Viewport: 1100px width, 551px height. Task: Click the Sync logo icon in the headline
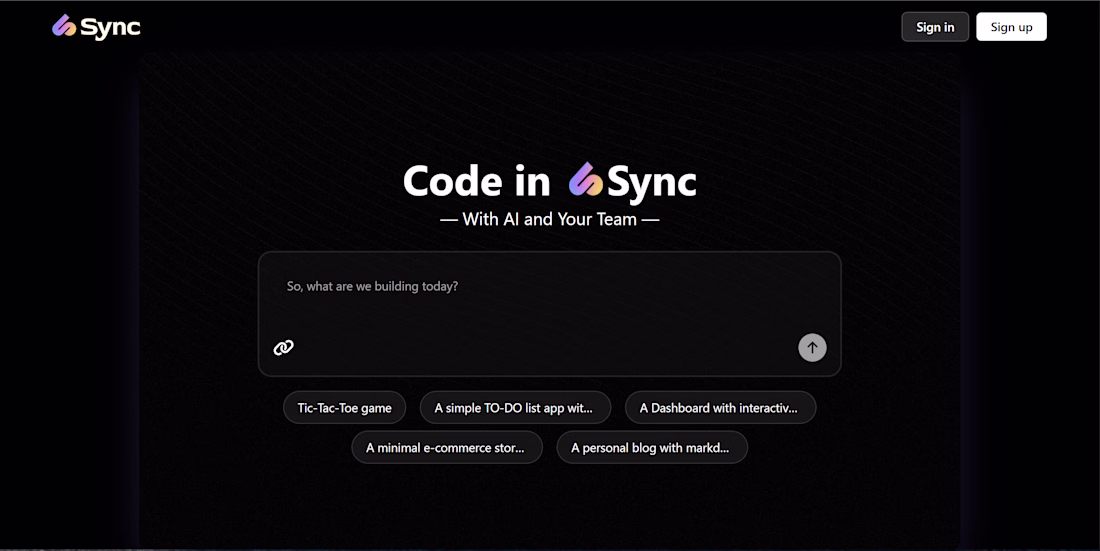586,180
